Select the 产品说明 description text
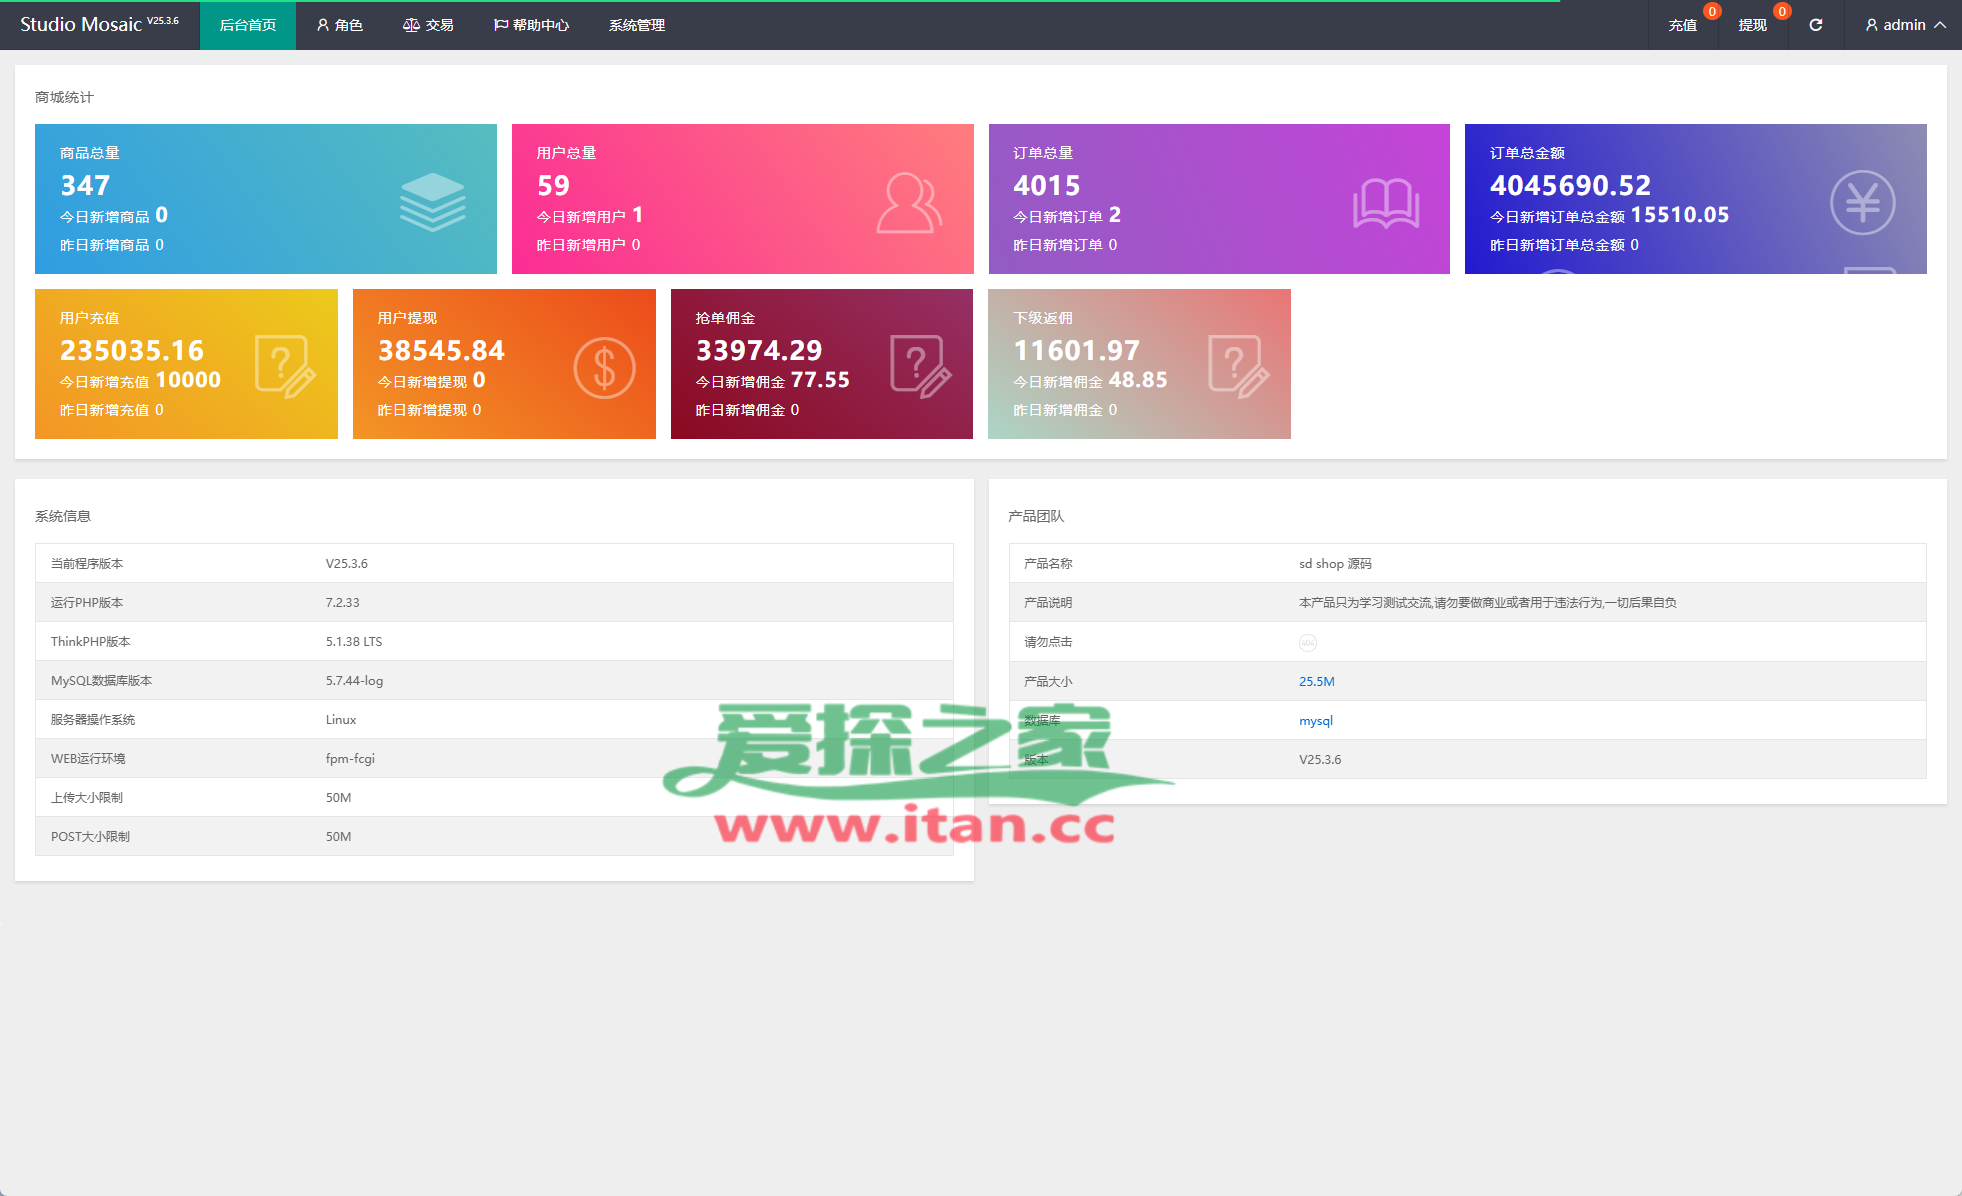 [1487, 602]
